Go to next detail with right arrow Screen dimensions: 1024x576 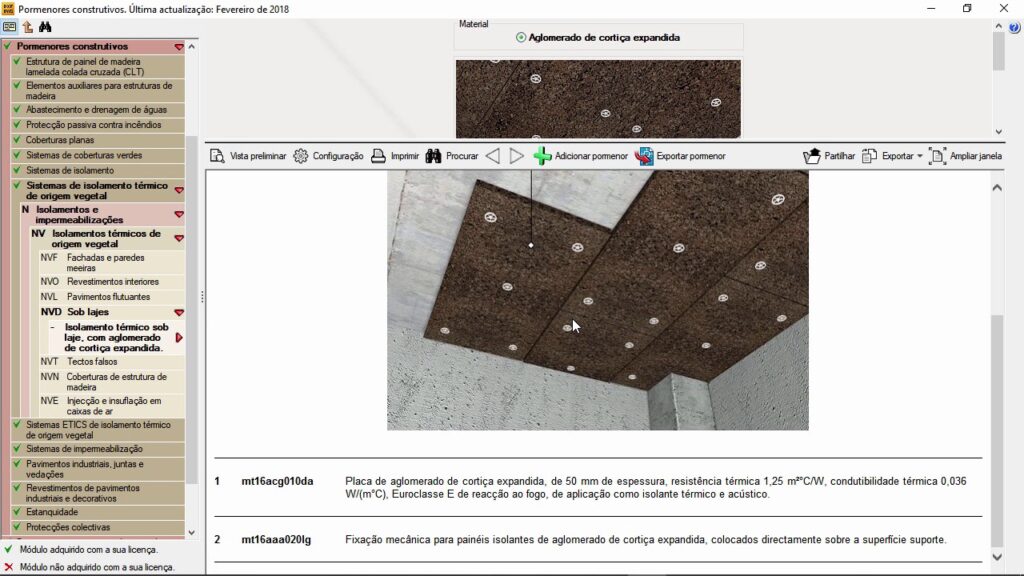click(516, 156)
